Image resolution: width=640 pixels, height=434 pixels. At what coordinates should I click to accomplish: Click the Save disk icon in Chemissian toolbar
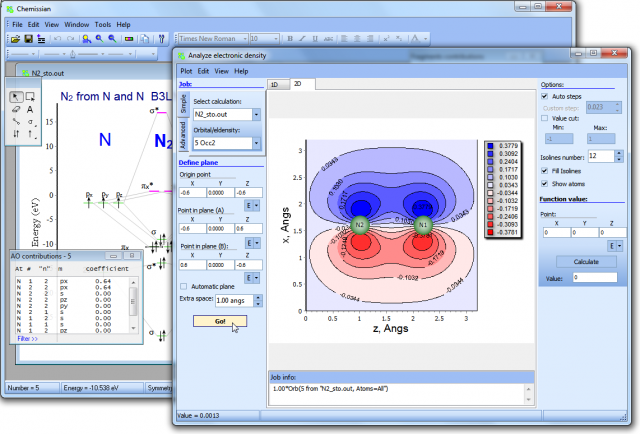click(x=28, y=39)
